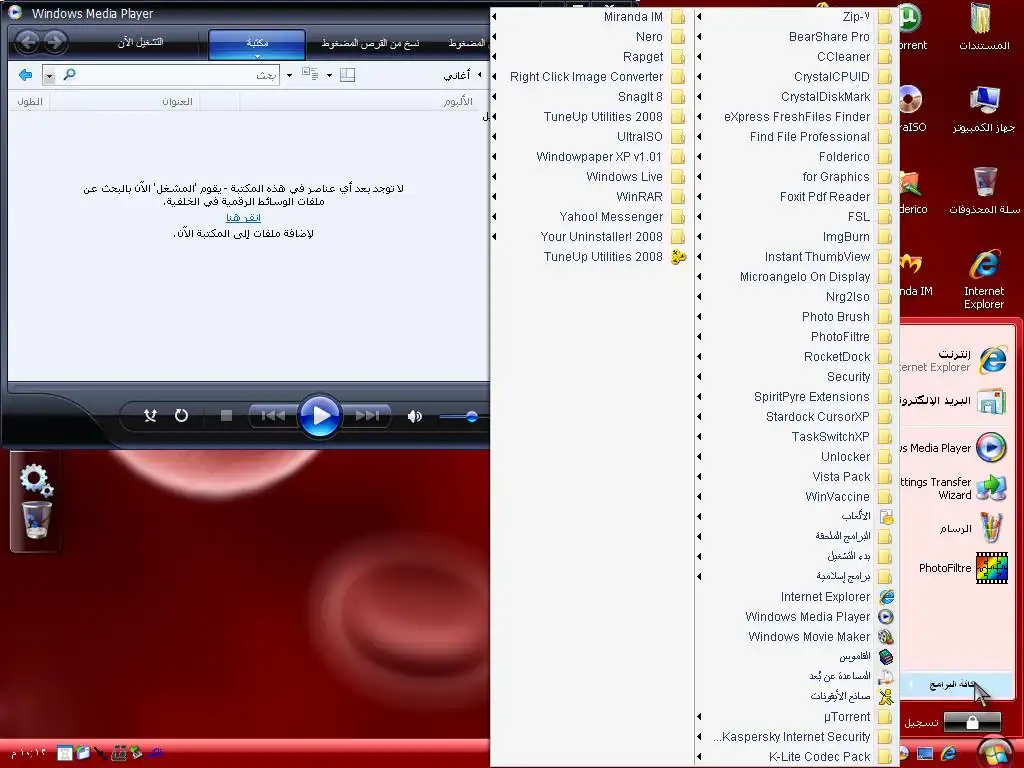Image resolution: width=1024 pixels, height=768 pixels.
Task: Click the العنوان column header
Action: point(177,102)
